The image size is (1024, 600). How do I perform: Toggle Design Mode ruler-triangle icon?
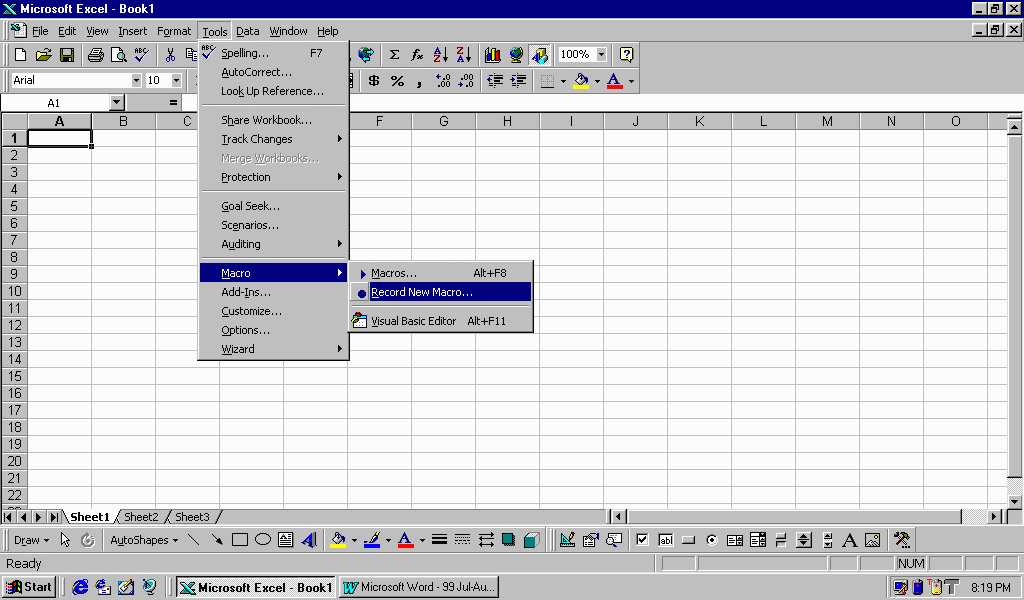point(568,540)
